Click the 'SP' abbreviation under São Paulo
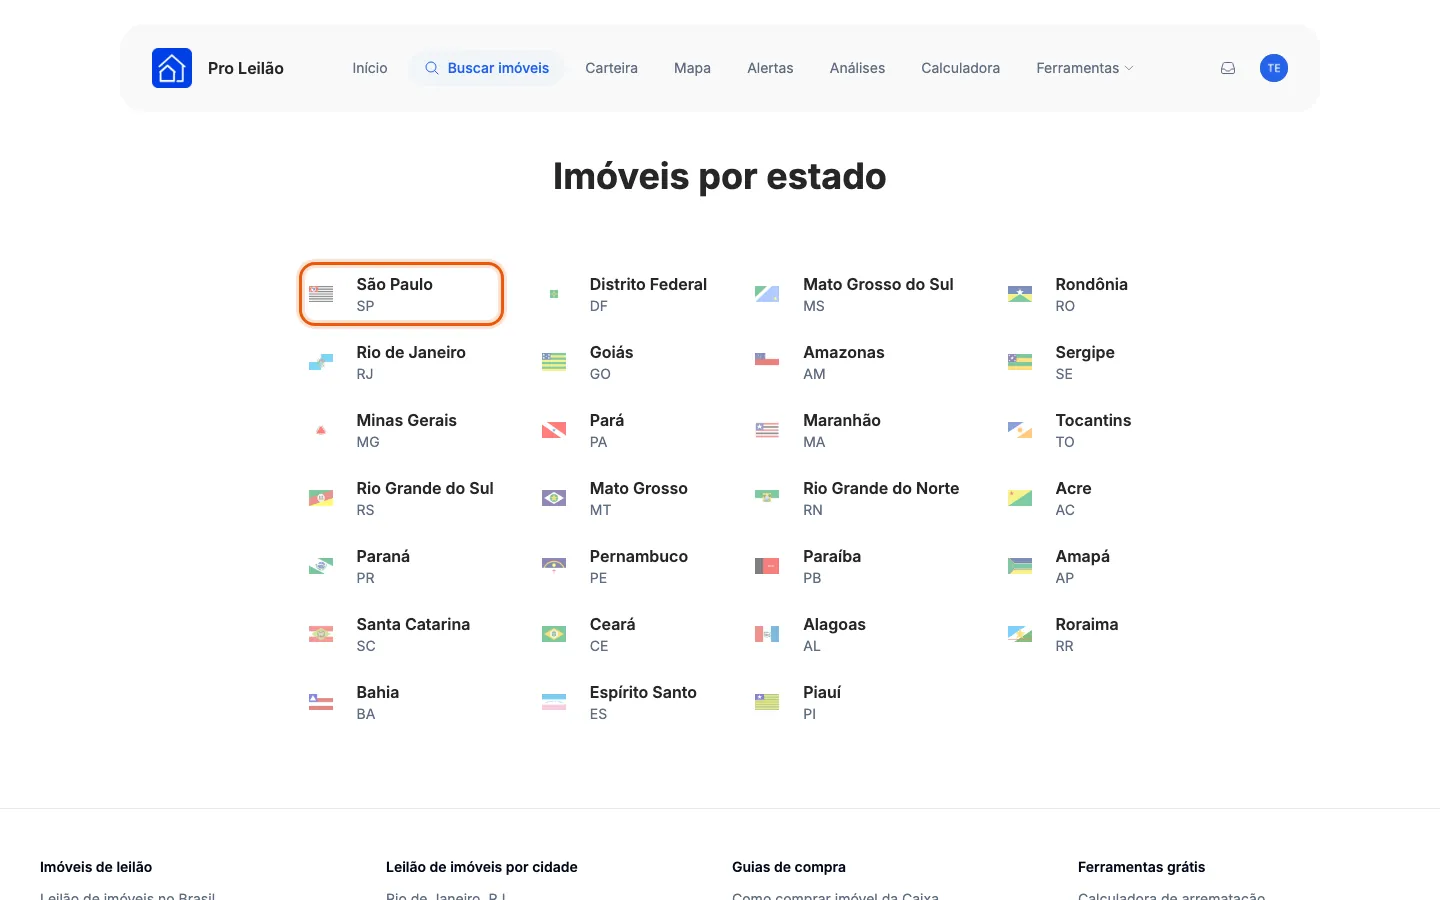Image resolution: width=1440 pixels, height=900 pixels. tap(365, 306)
